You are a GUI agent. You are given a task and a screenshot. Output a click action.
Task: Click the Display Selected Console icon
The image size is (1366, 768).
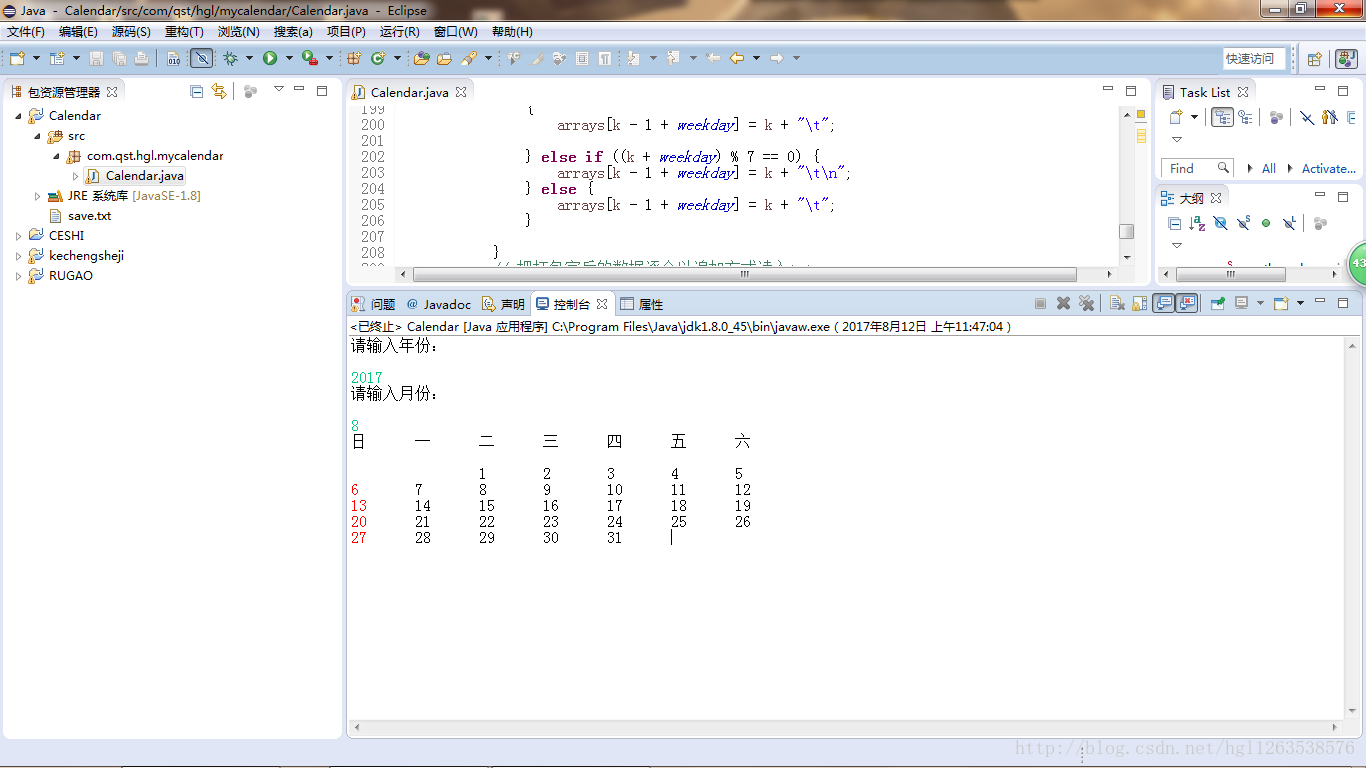(1242, 303)
